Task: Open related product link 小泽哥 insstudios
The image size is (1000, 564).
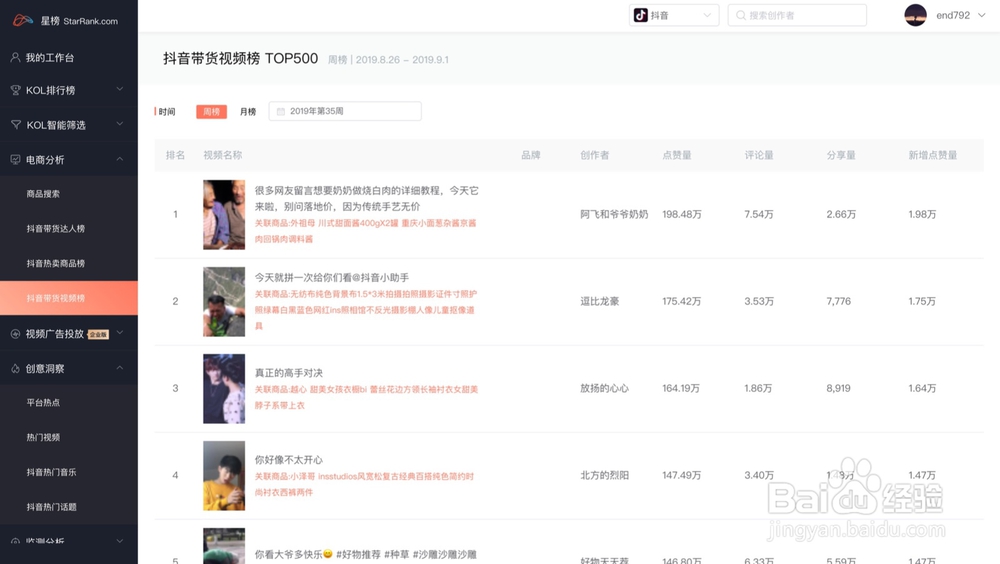Action: (364, 484)
